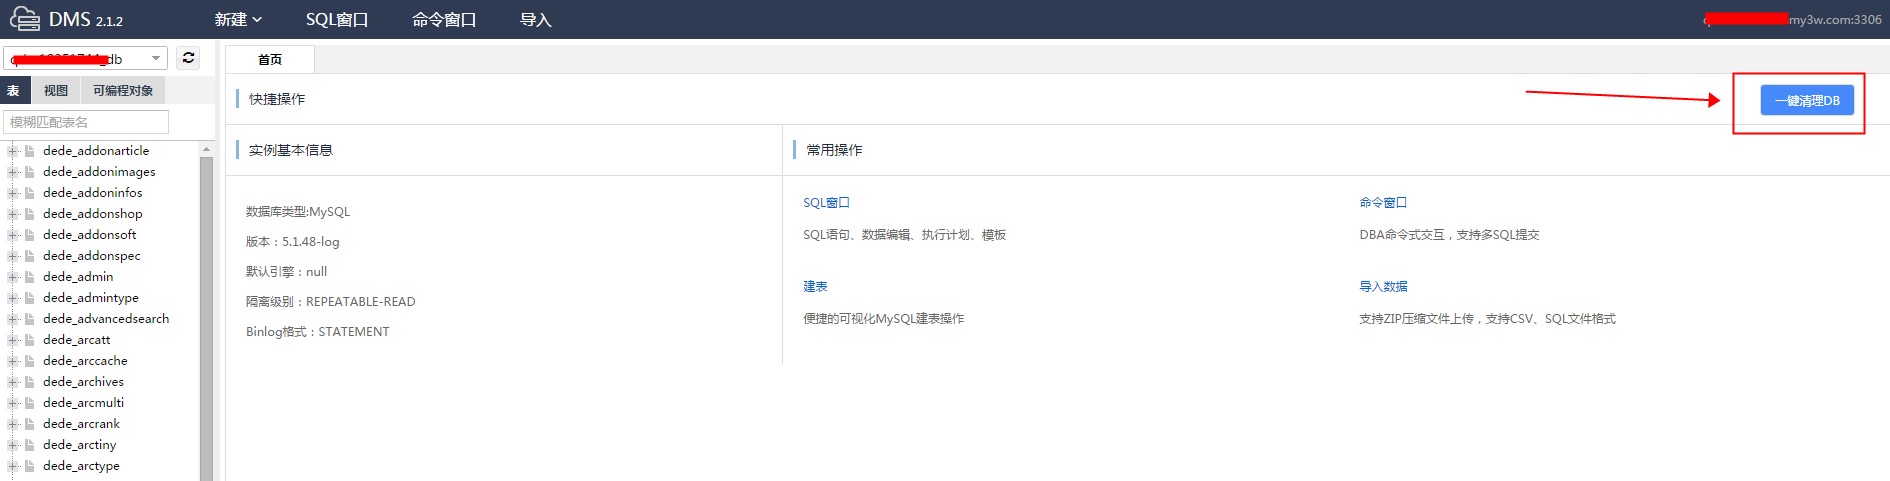
Task: Click the table icon next to dede_addonarticle
Action: (30, 151)
